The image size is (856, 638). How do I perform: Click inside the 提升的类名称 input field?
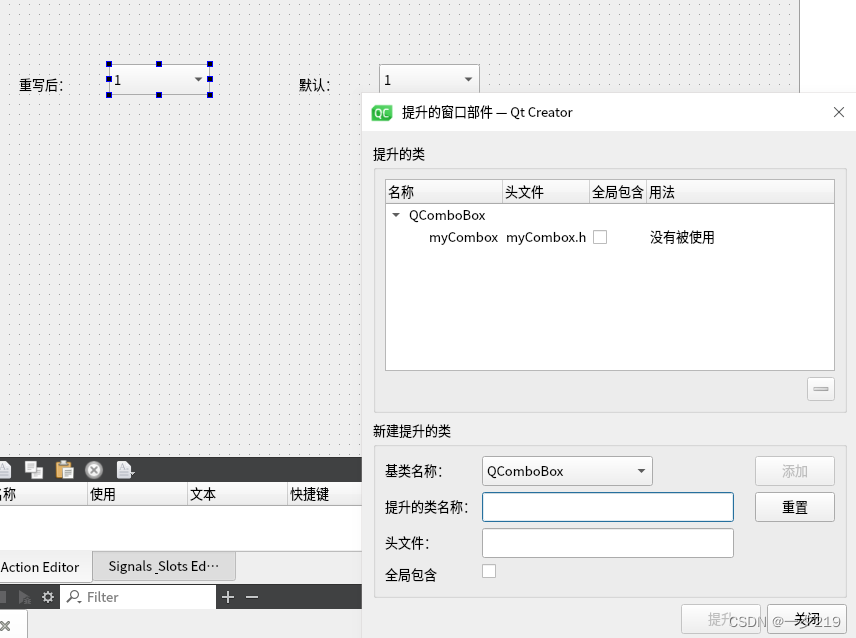(607, 507)
